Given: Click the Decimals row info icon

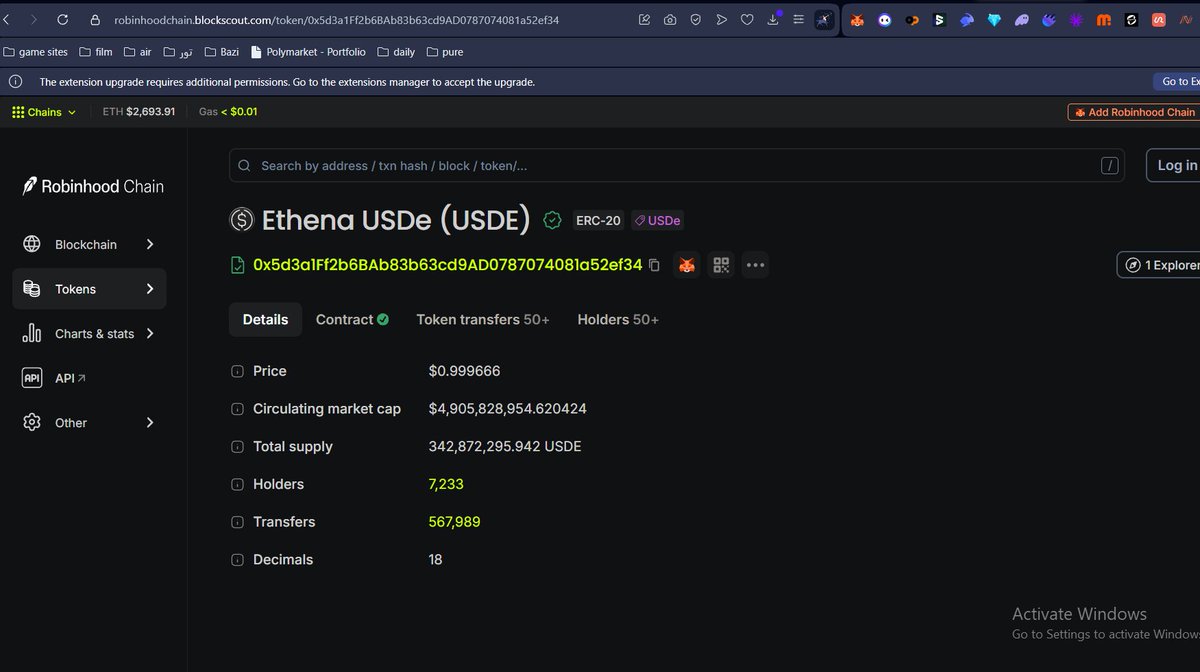Looking at the screenshot, I should coord(237,560).
